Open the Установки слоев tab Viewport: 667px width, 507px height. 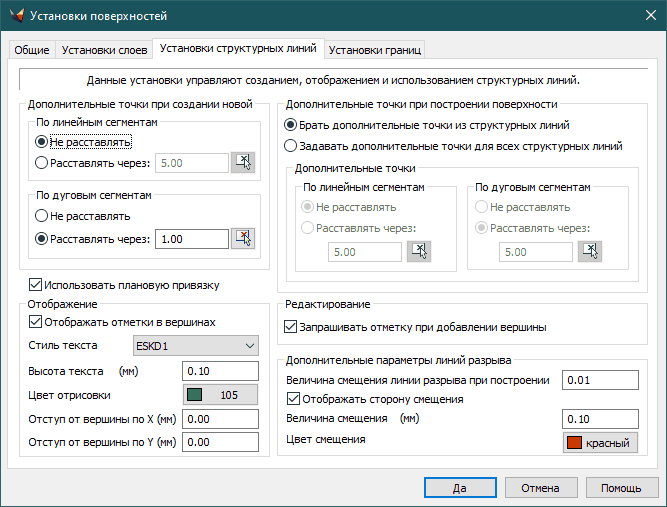pyautogui.click(x=105, y=50)
